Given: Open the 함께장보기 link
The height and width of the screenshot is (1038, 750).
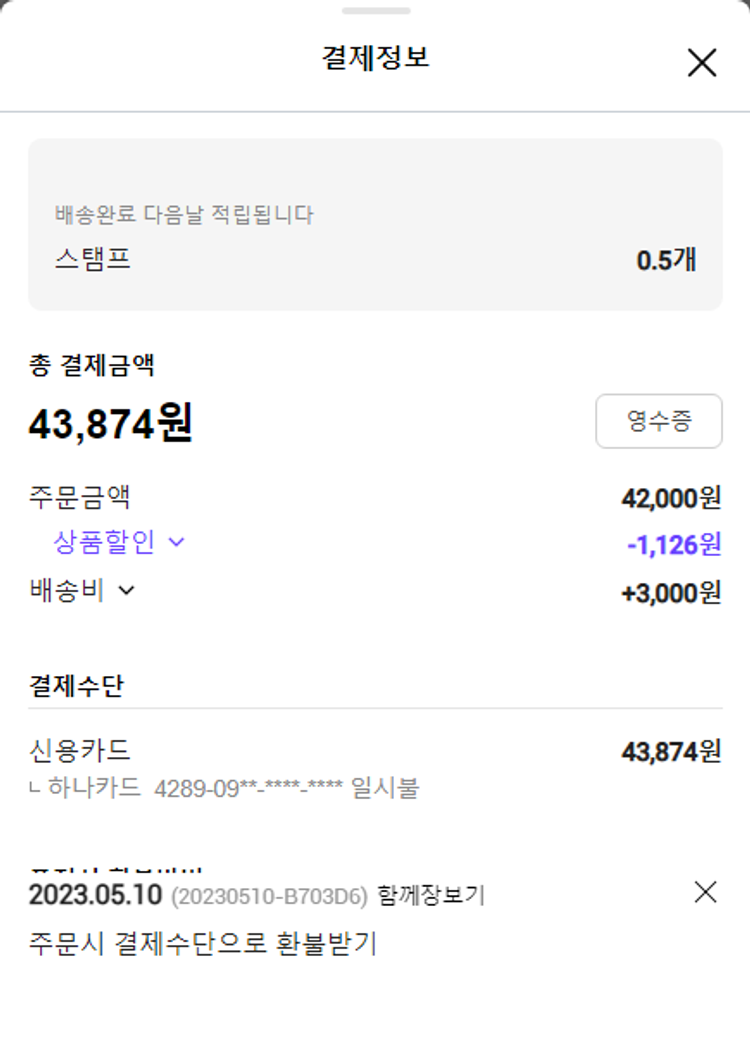Looking at the screenshot, I should [431, 896].
